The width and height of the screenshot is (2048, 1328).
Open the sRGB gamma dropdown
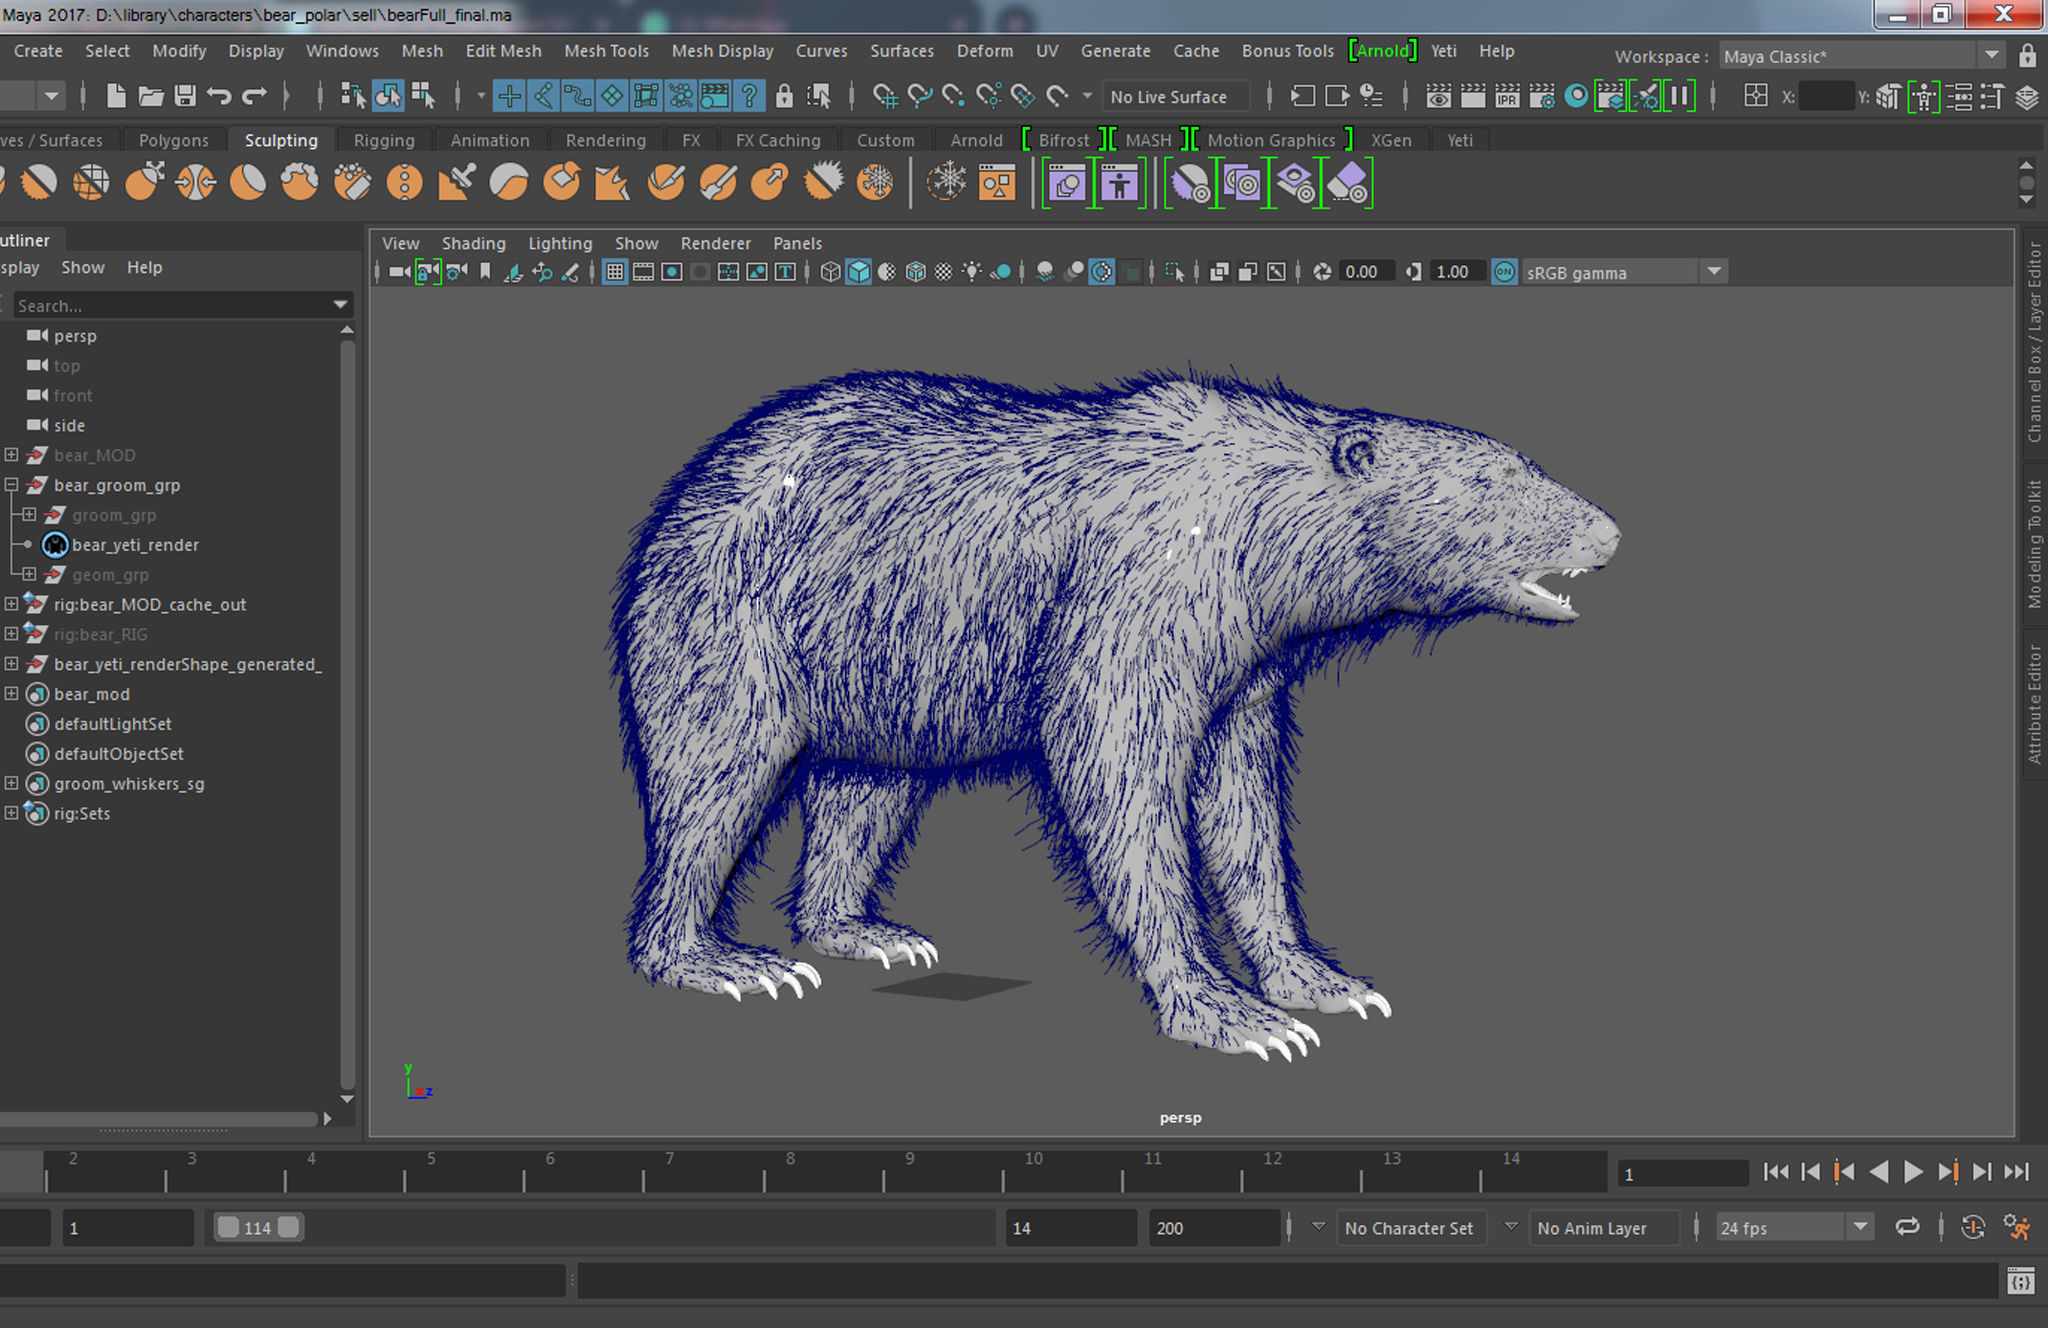pyautogui.click(x=1714, y=272)
